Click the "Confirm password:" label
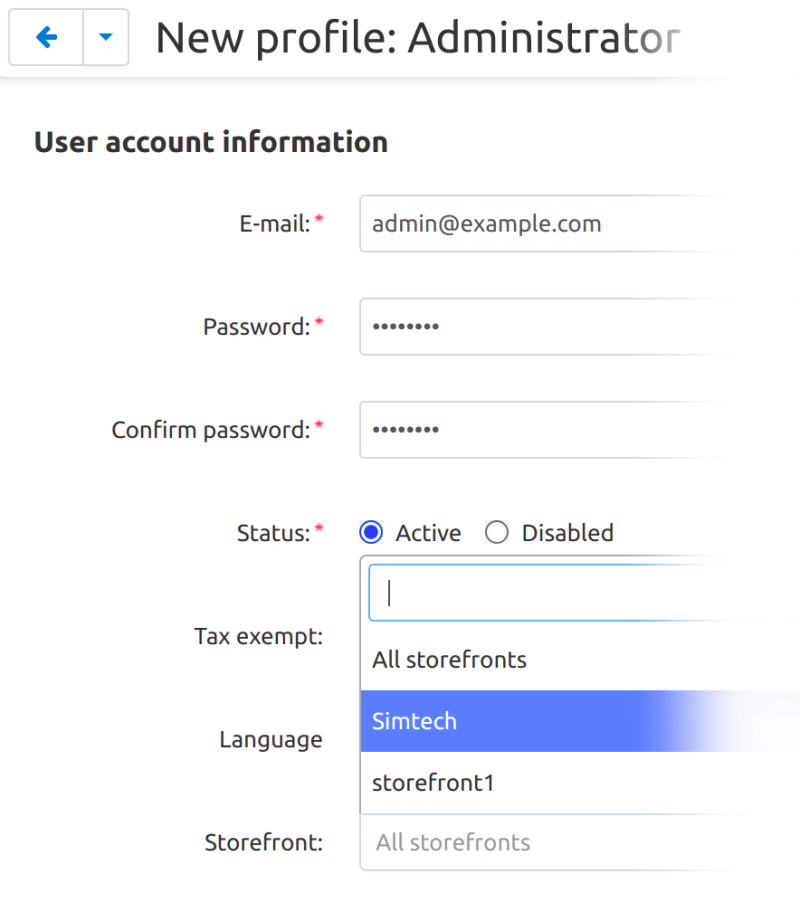This screenshot has width=800, height=912. 211,430
